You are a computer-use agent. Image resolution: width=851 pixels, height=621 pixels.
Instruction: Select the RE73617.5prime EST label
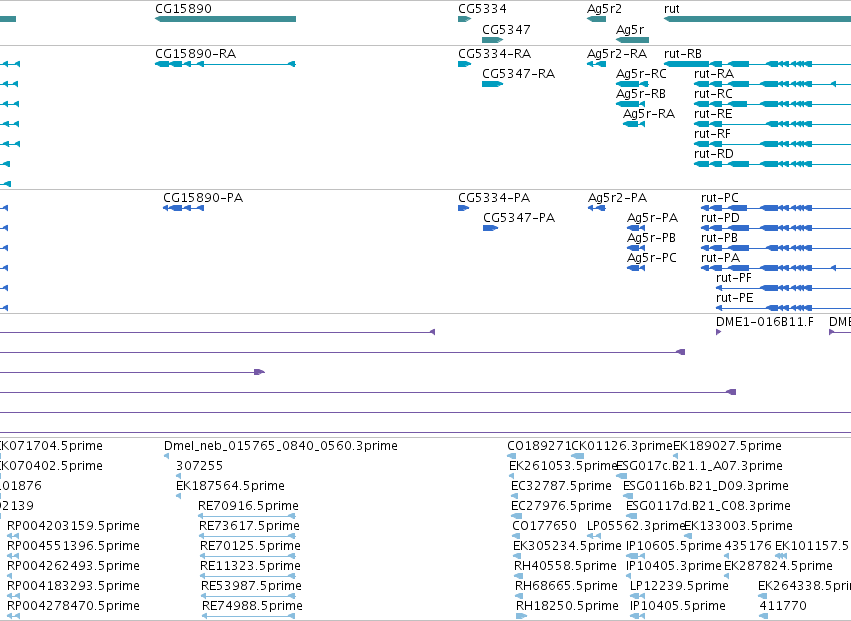249,526
